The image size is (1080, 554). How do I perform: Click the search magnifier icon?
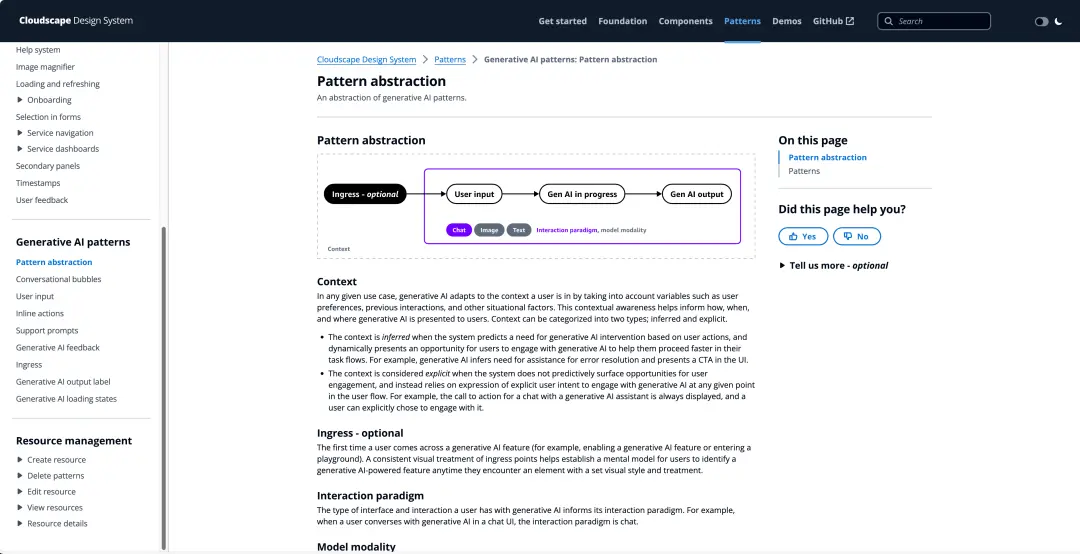889,21
